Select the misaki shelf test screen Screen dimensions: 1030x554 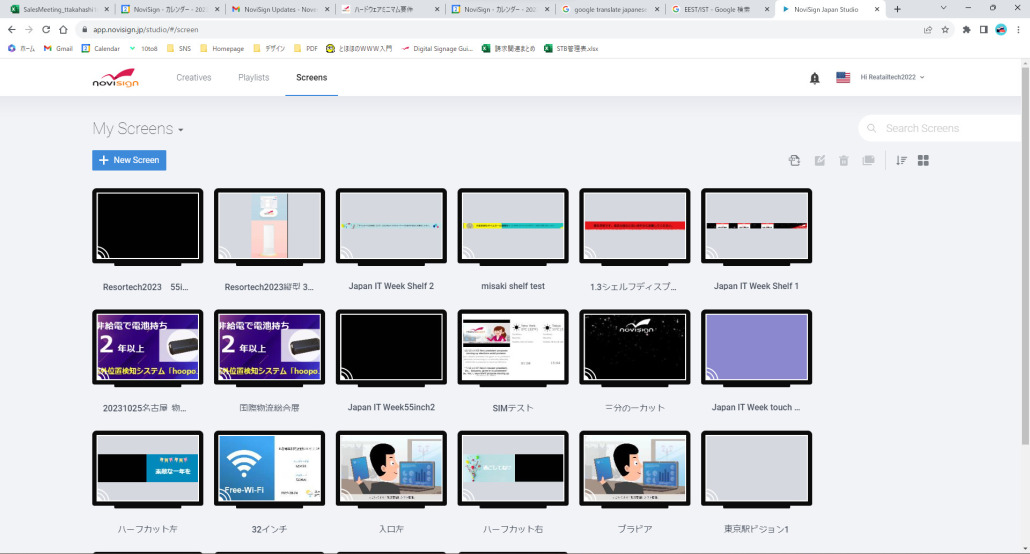[x=513, y=226]
